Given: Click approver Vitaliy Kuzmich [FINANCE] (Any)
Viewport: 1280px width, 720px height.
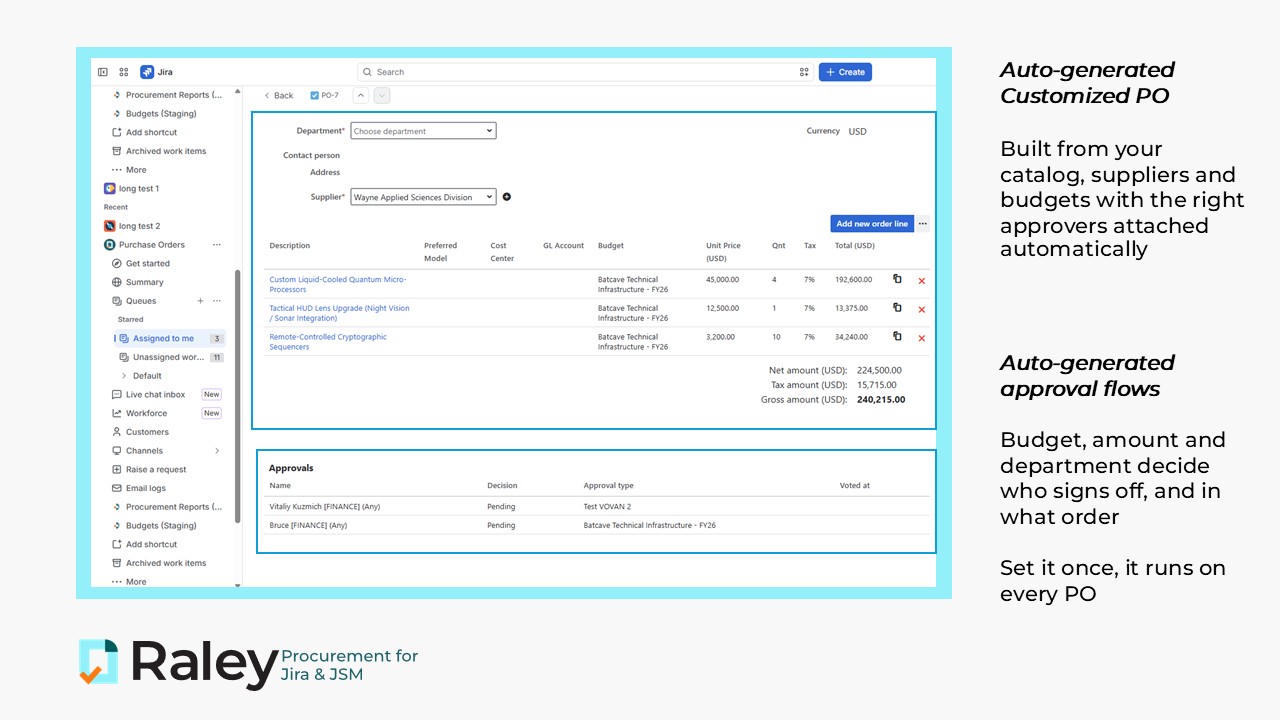Looking at the screenshot, I should click(325, 507).
